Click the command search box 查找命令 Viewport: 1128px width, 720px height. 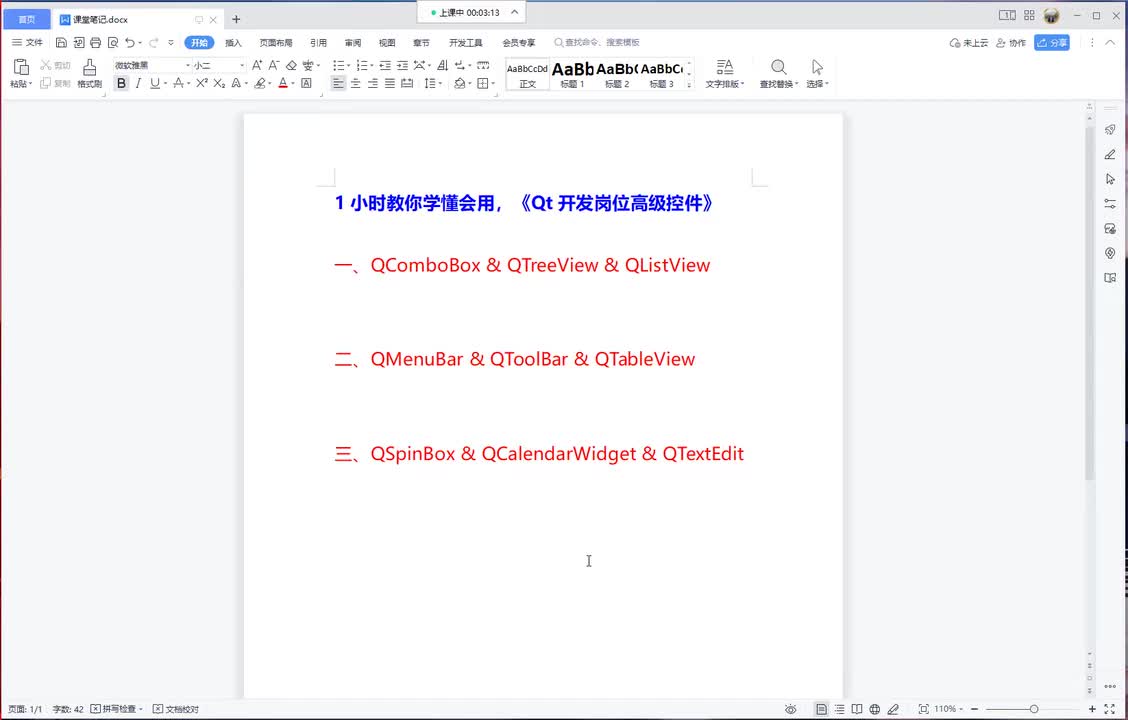tap(597, 42)
